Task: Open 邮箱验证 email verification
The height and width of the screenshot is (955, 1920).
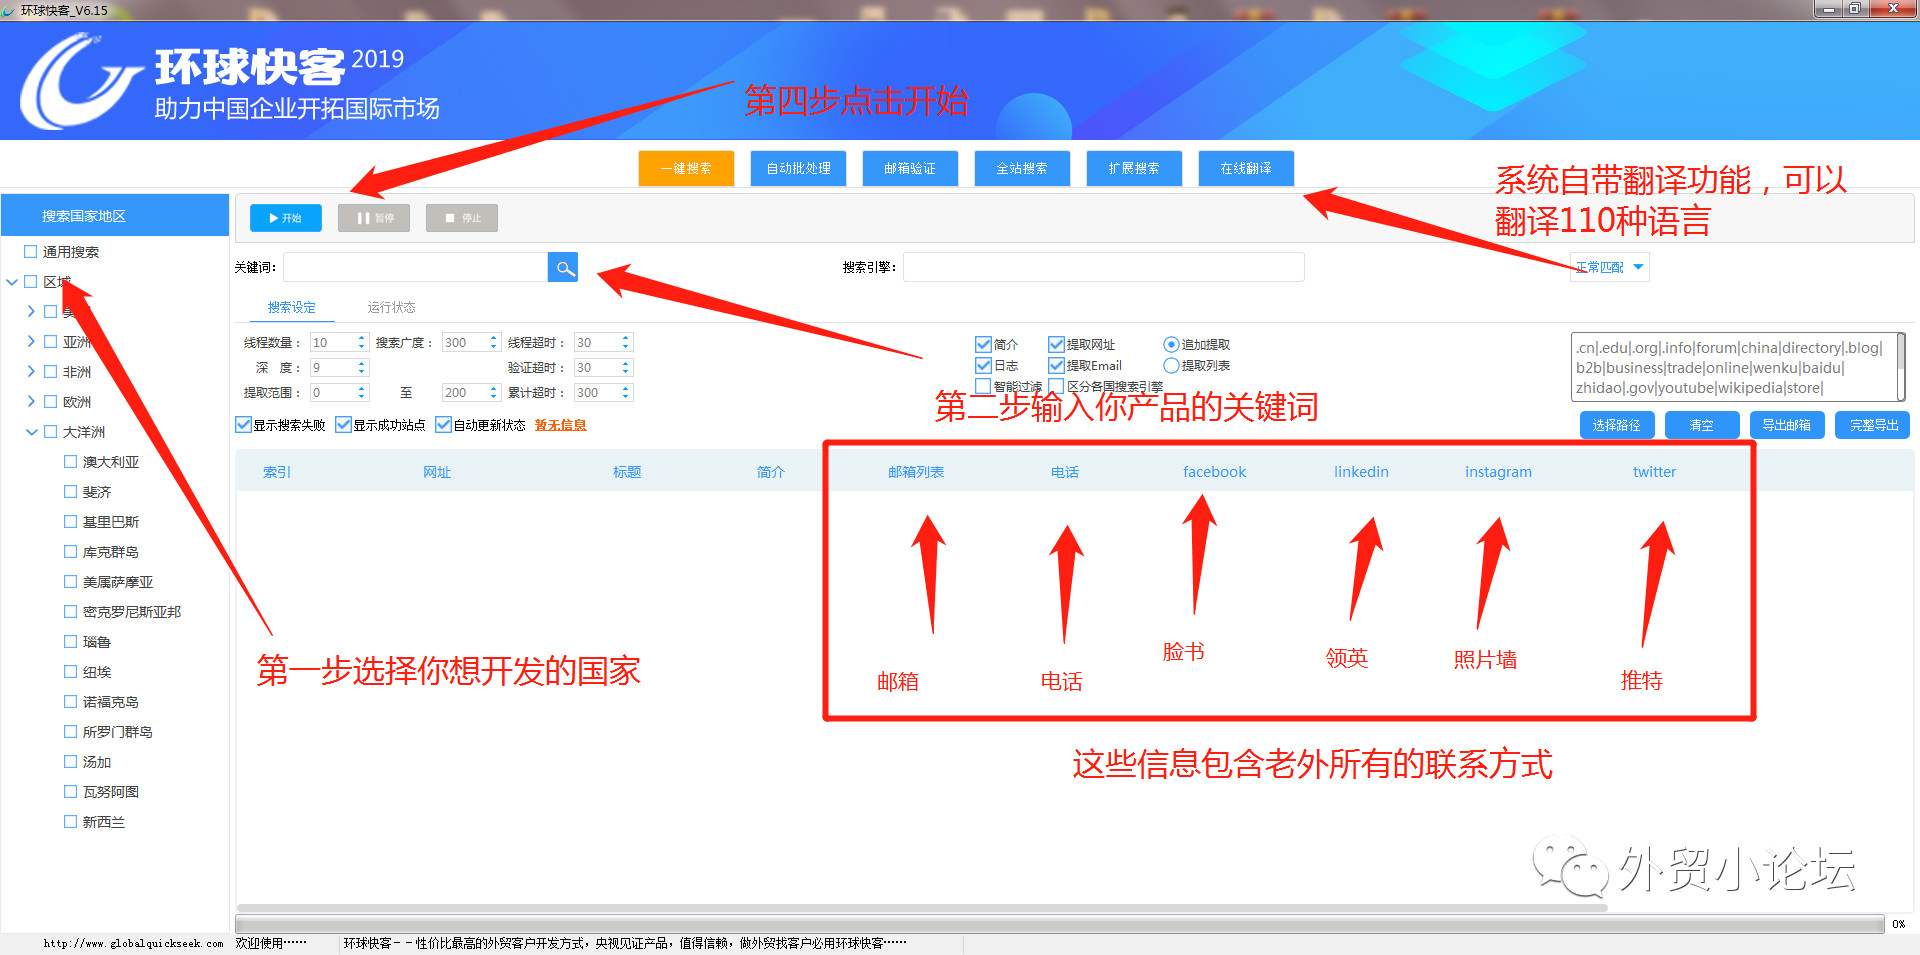Action: pos(910,168)
